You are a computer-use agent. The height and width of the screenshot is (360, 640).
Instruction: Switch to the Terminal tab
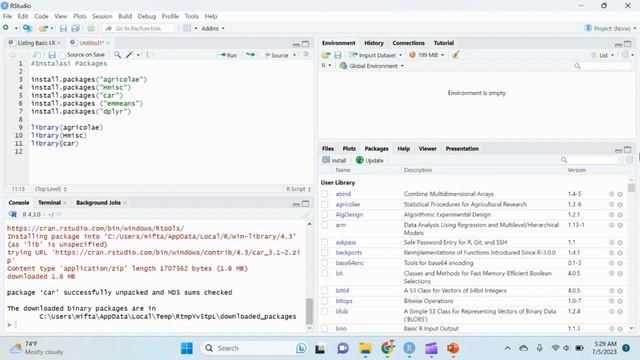[x=49, y=202]
